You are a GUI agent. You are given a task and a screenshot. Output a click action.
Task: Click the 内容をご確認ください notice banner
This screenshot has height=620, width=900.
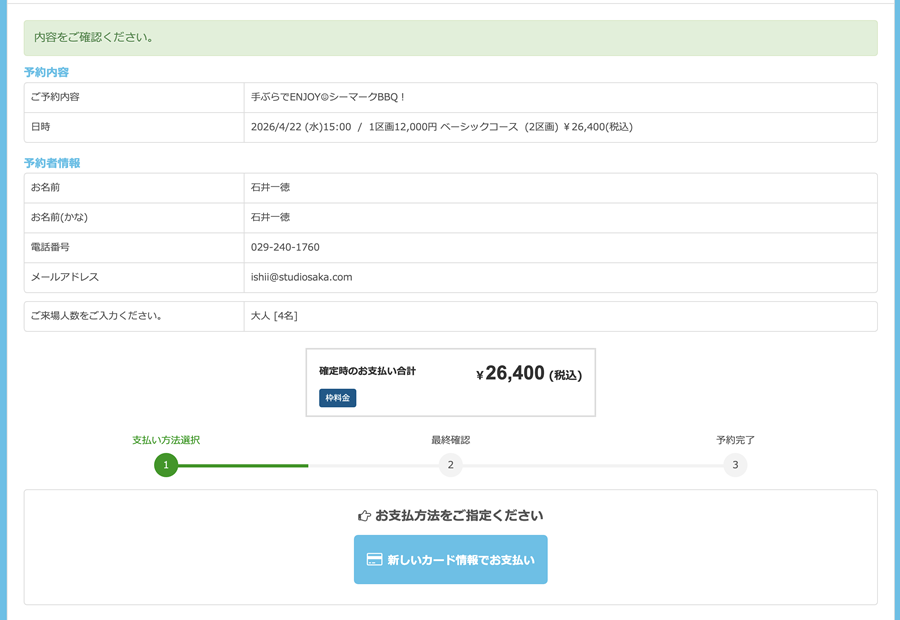451,38
